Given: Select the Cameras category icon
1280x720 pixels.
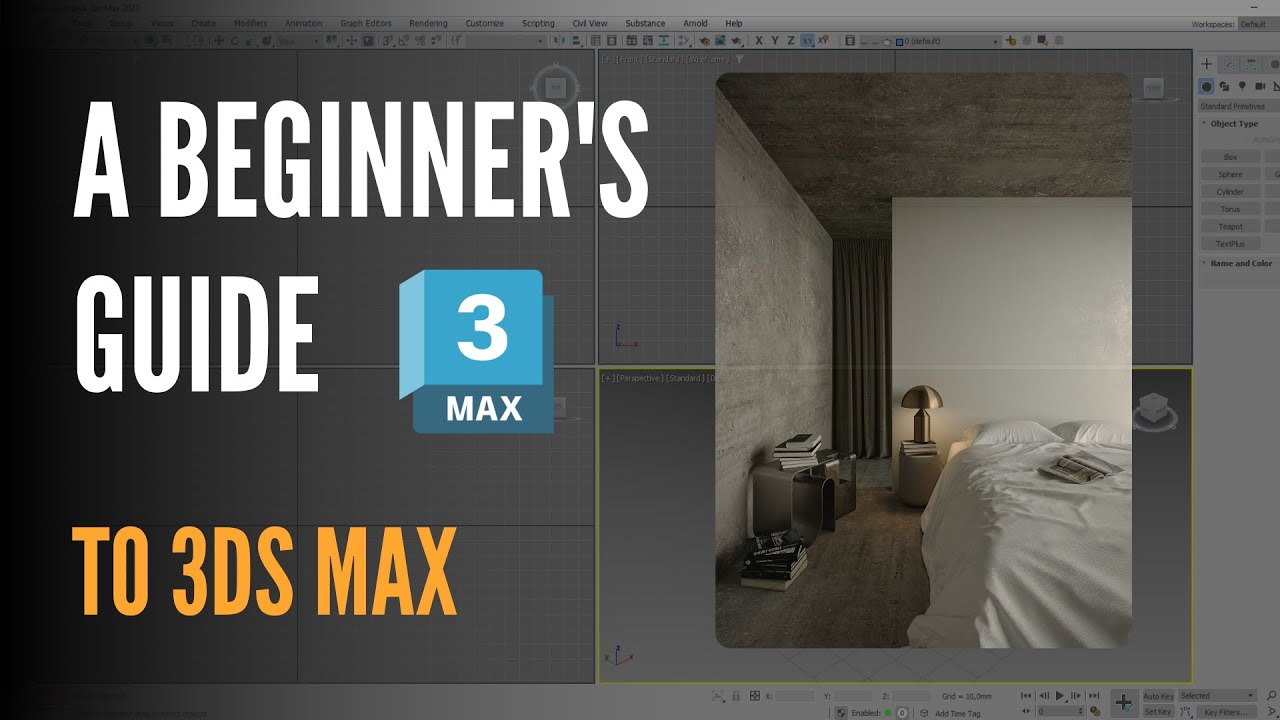Looking at the screenshot, I should [1260, 87].
